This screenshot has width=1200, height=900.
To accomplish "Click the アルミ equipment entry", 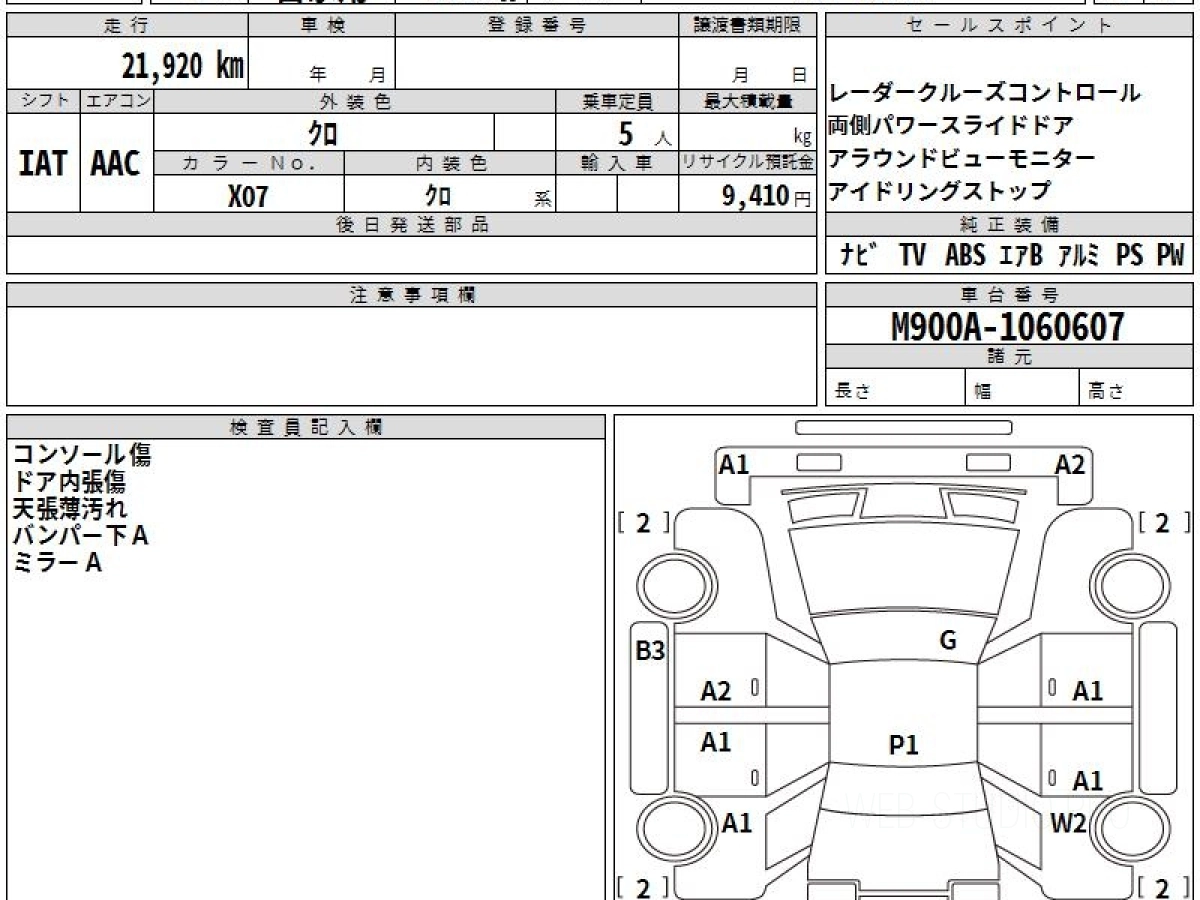I will (1078, 256).
